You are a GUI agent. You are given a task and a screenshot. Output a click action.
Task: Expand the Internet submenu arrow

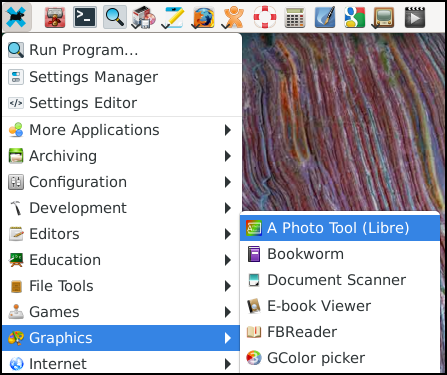(x=228, y=364)
